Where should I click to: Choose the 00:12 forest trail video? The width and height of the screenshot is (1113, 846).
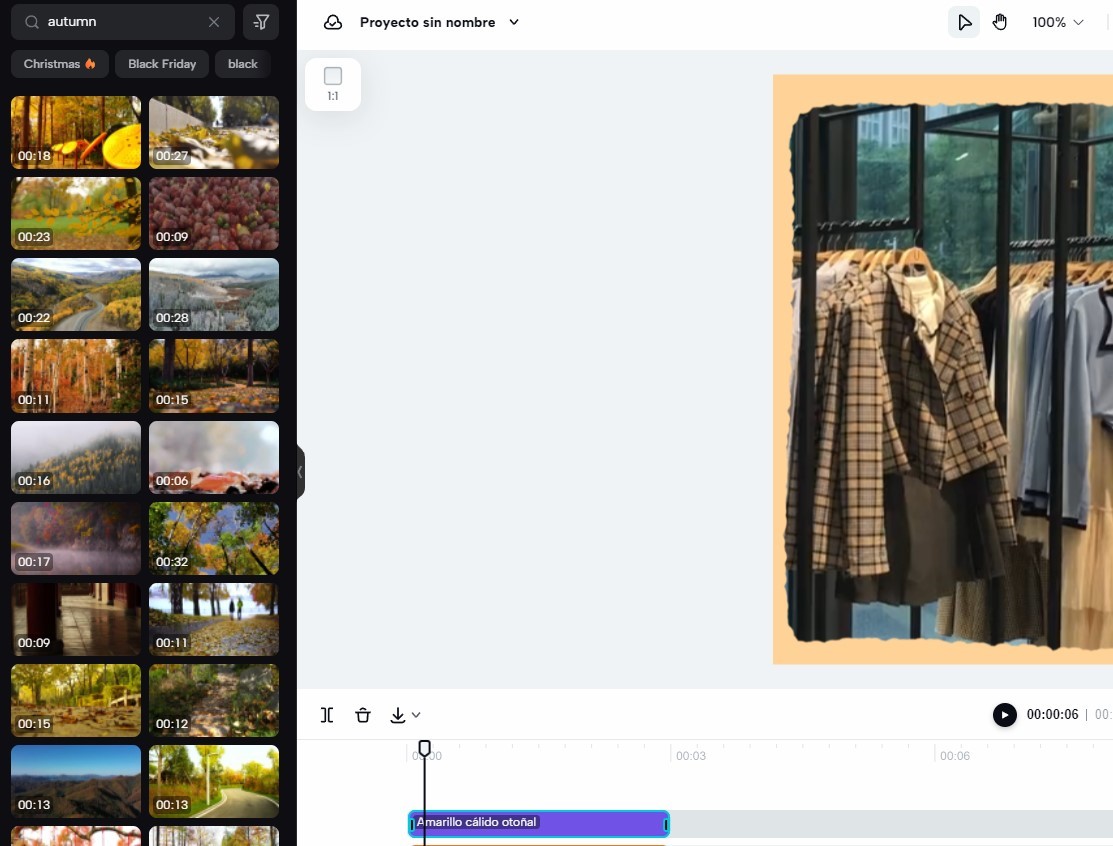point(214,701)
